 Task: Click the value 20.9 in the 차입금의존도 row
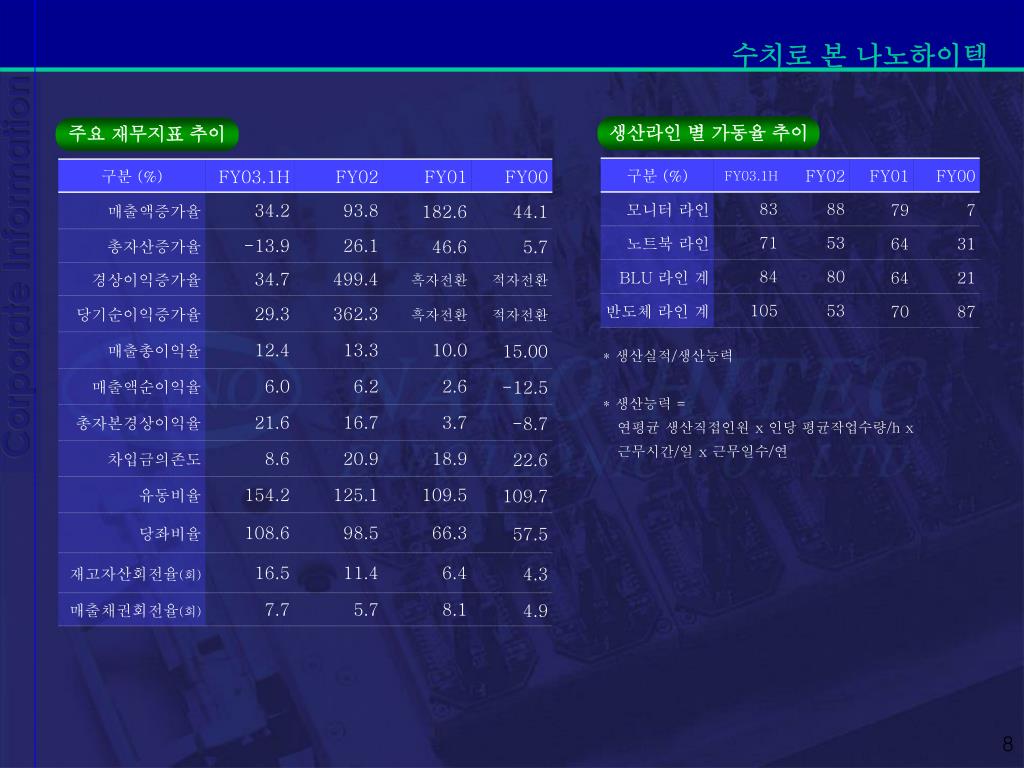click(360, 459)
